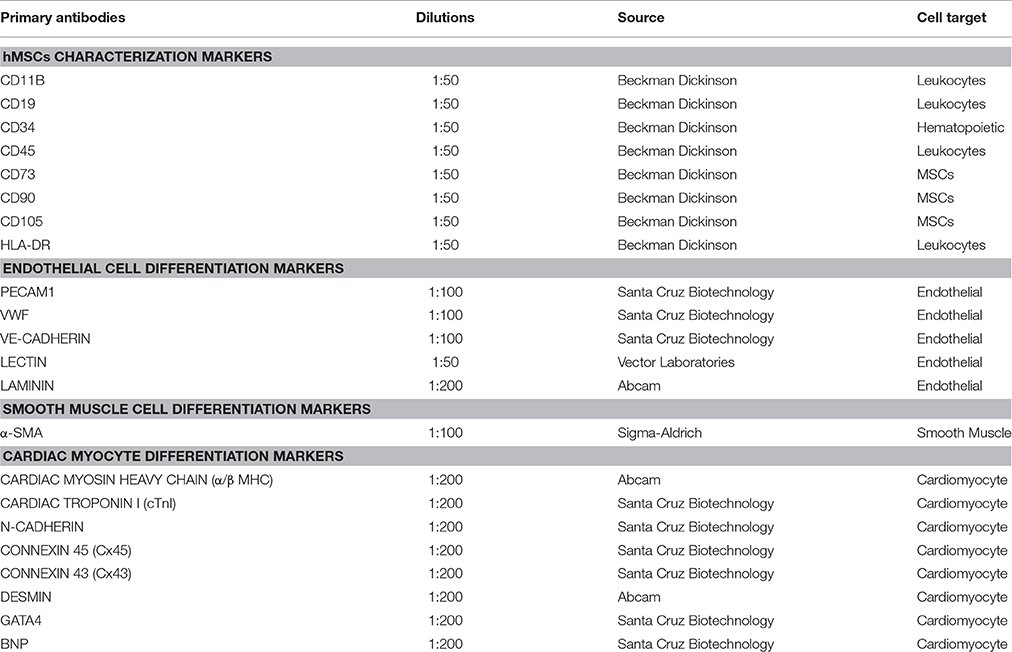Click 'Abcam' source for Cardiac Myosin Heavy Chain
Image resolution: width=1012 pixels, height=652 pixels.
(639, 480)
